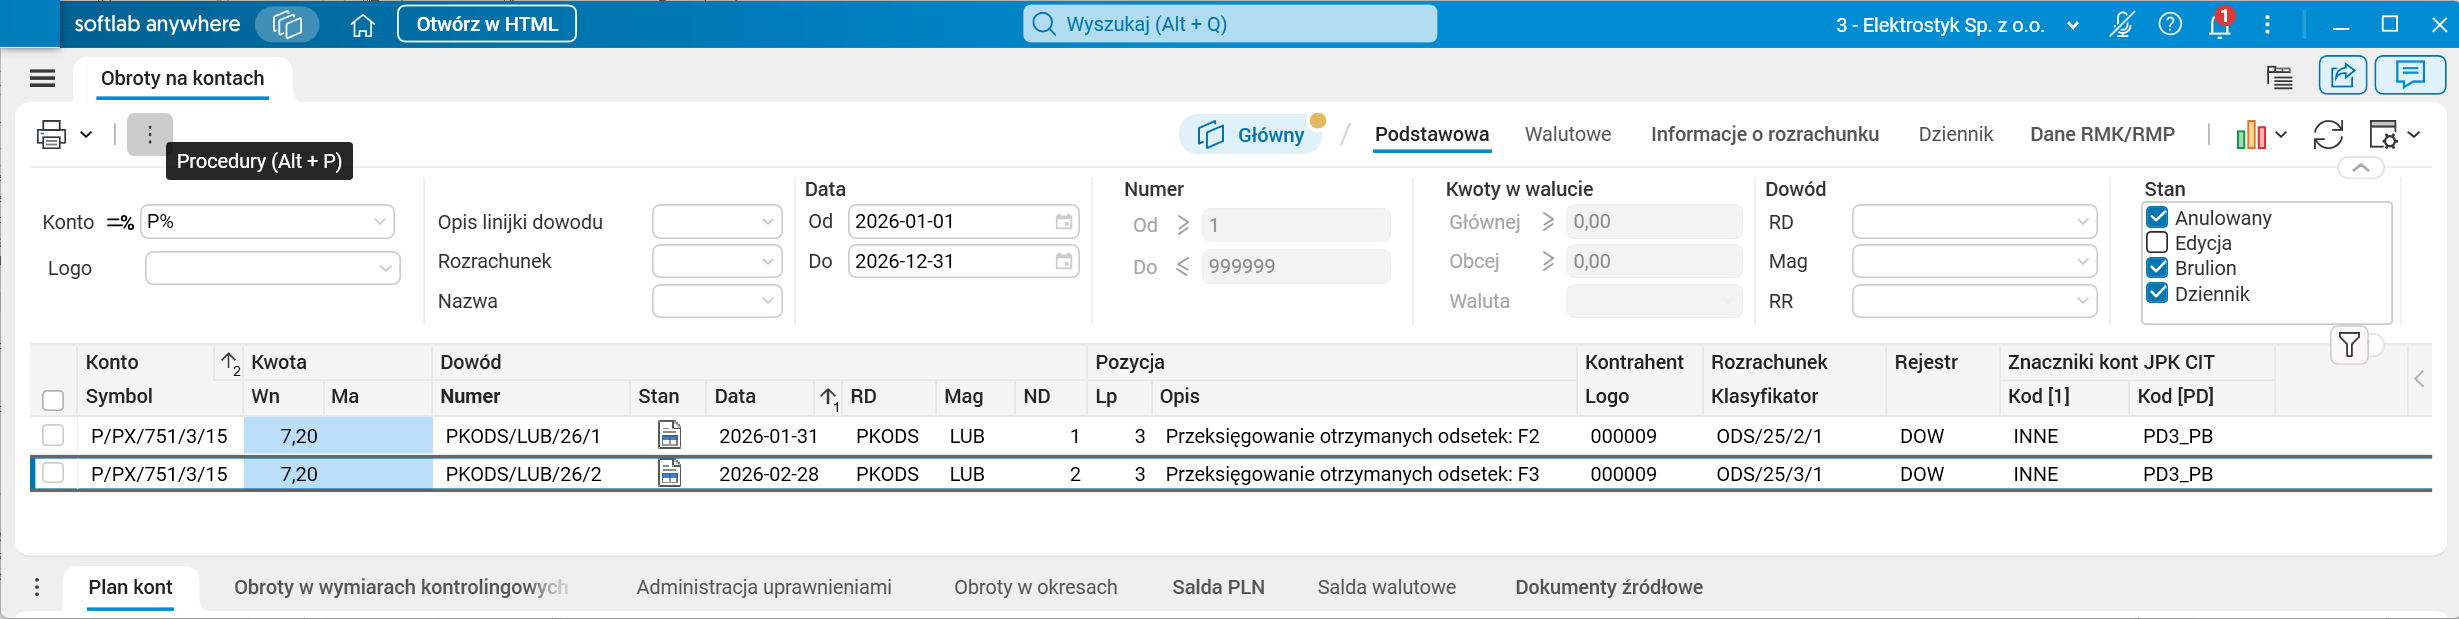
Task: Open the Rozrachunek dropdown
Action: (x=717, y=261)
